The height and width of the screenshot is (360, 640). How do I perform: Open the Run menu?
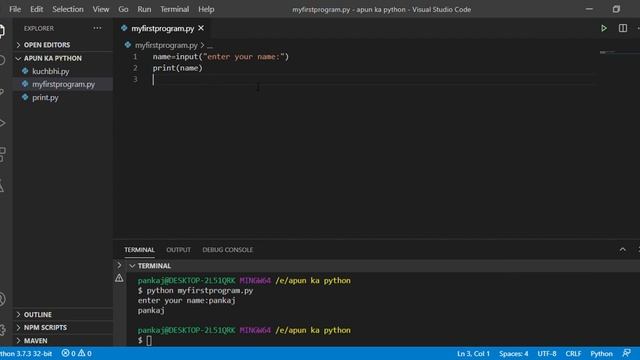click(144, 9)
